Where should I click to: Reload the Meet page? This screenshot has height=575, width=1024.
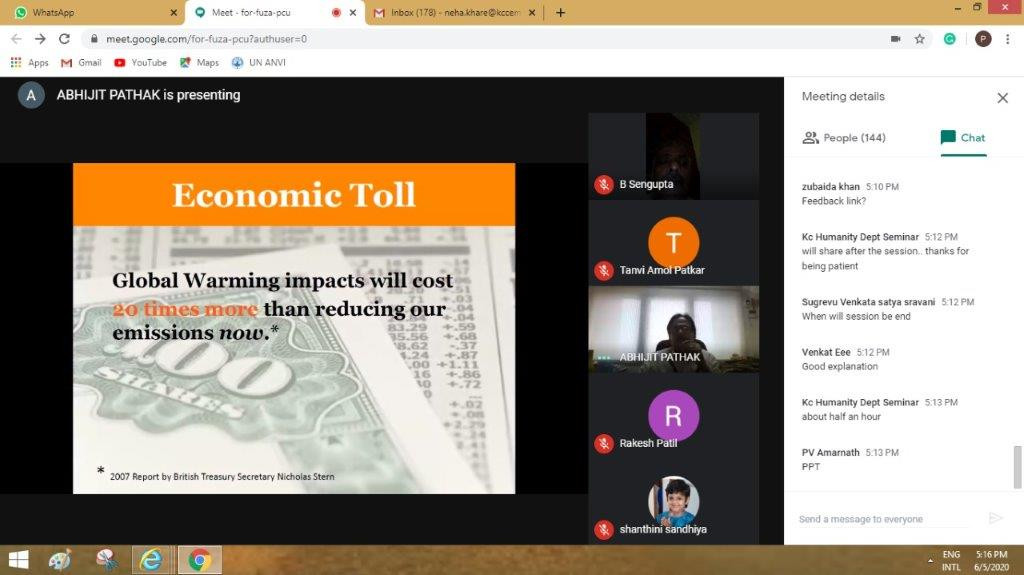click(x=65, y=39)
